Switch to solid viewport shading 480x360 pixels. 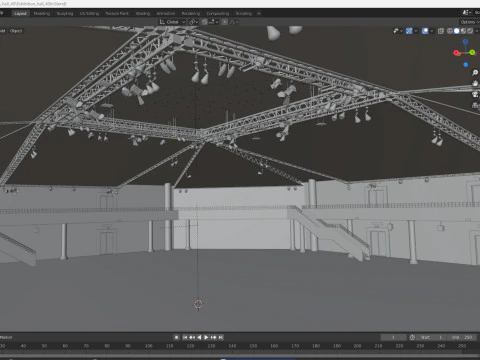tap(457, 31)
